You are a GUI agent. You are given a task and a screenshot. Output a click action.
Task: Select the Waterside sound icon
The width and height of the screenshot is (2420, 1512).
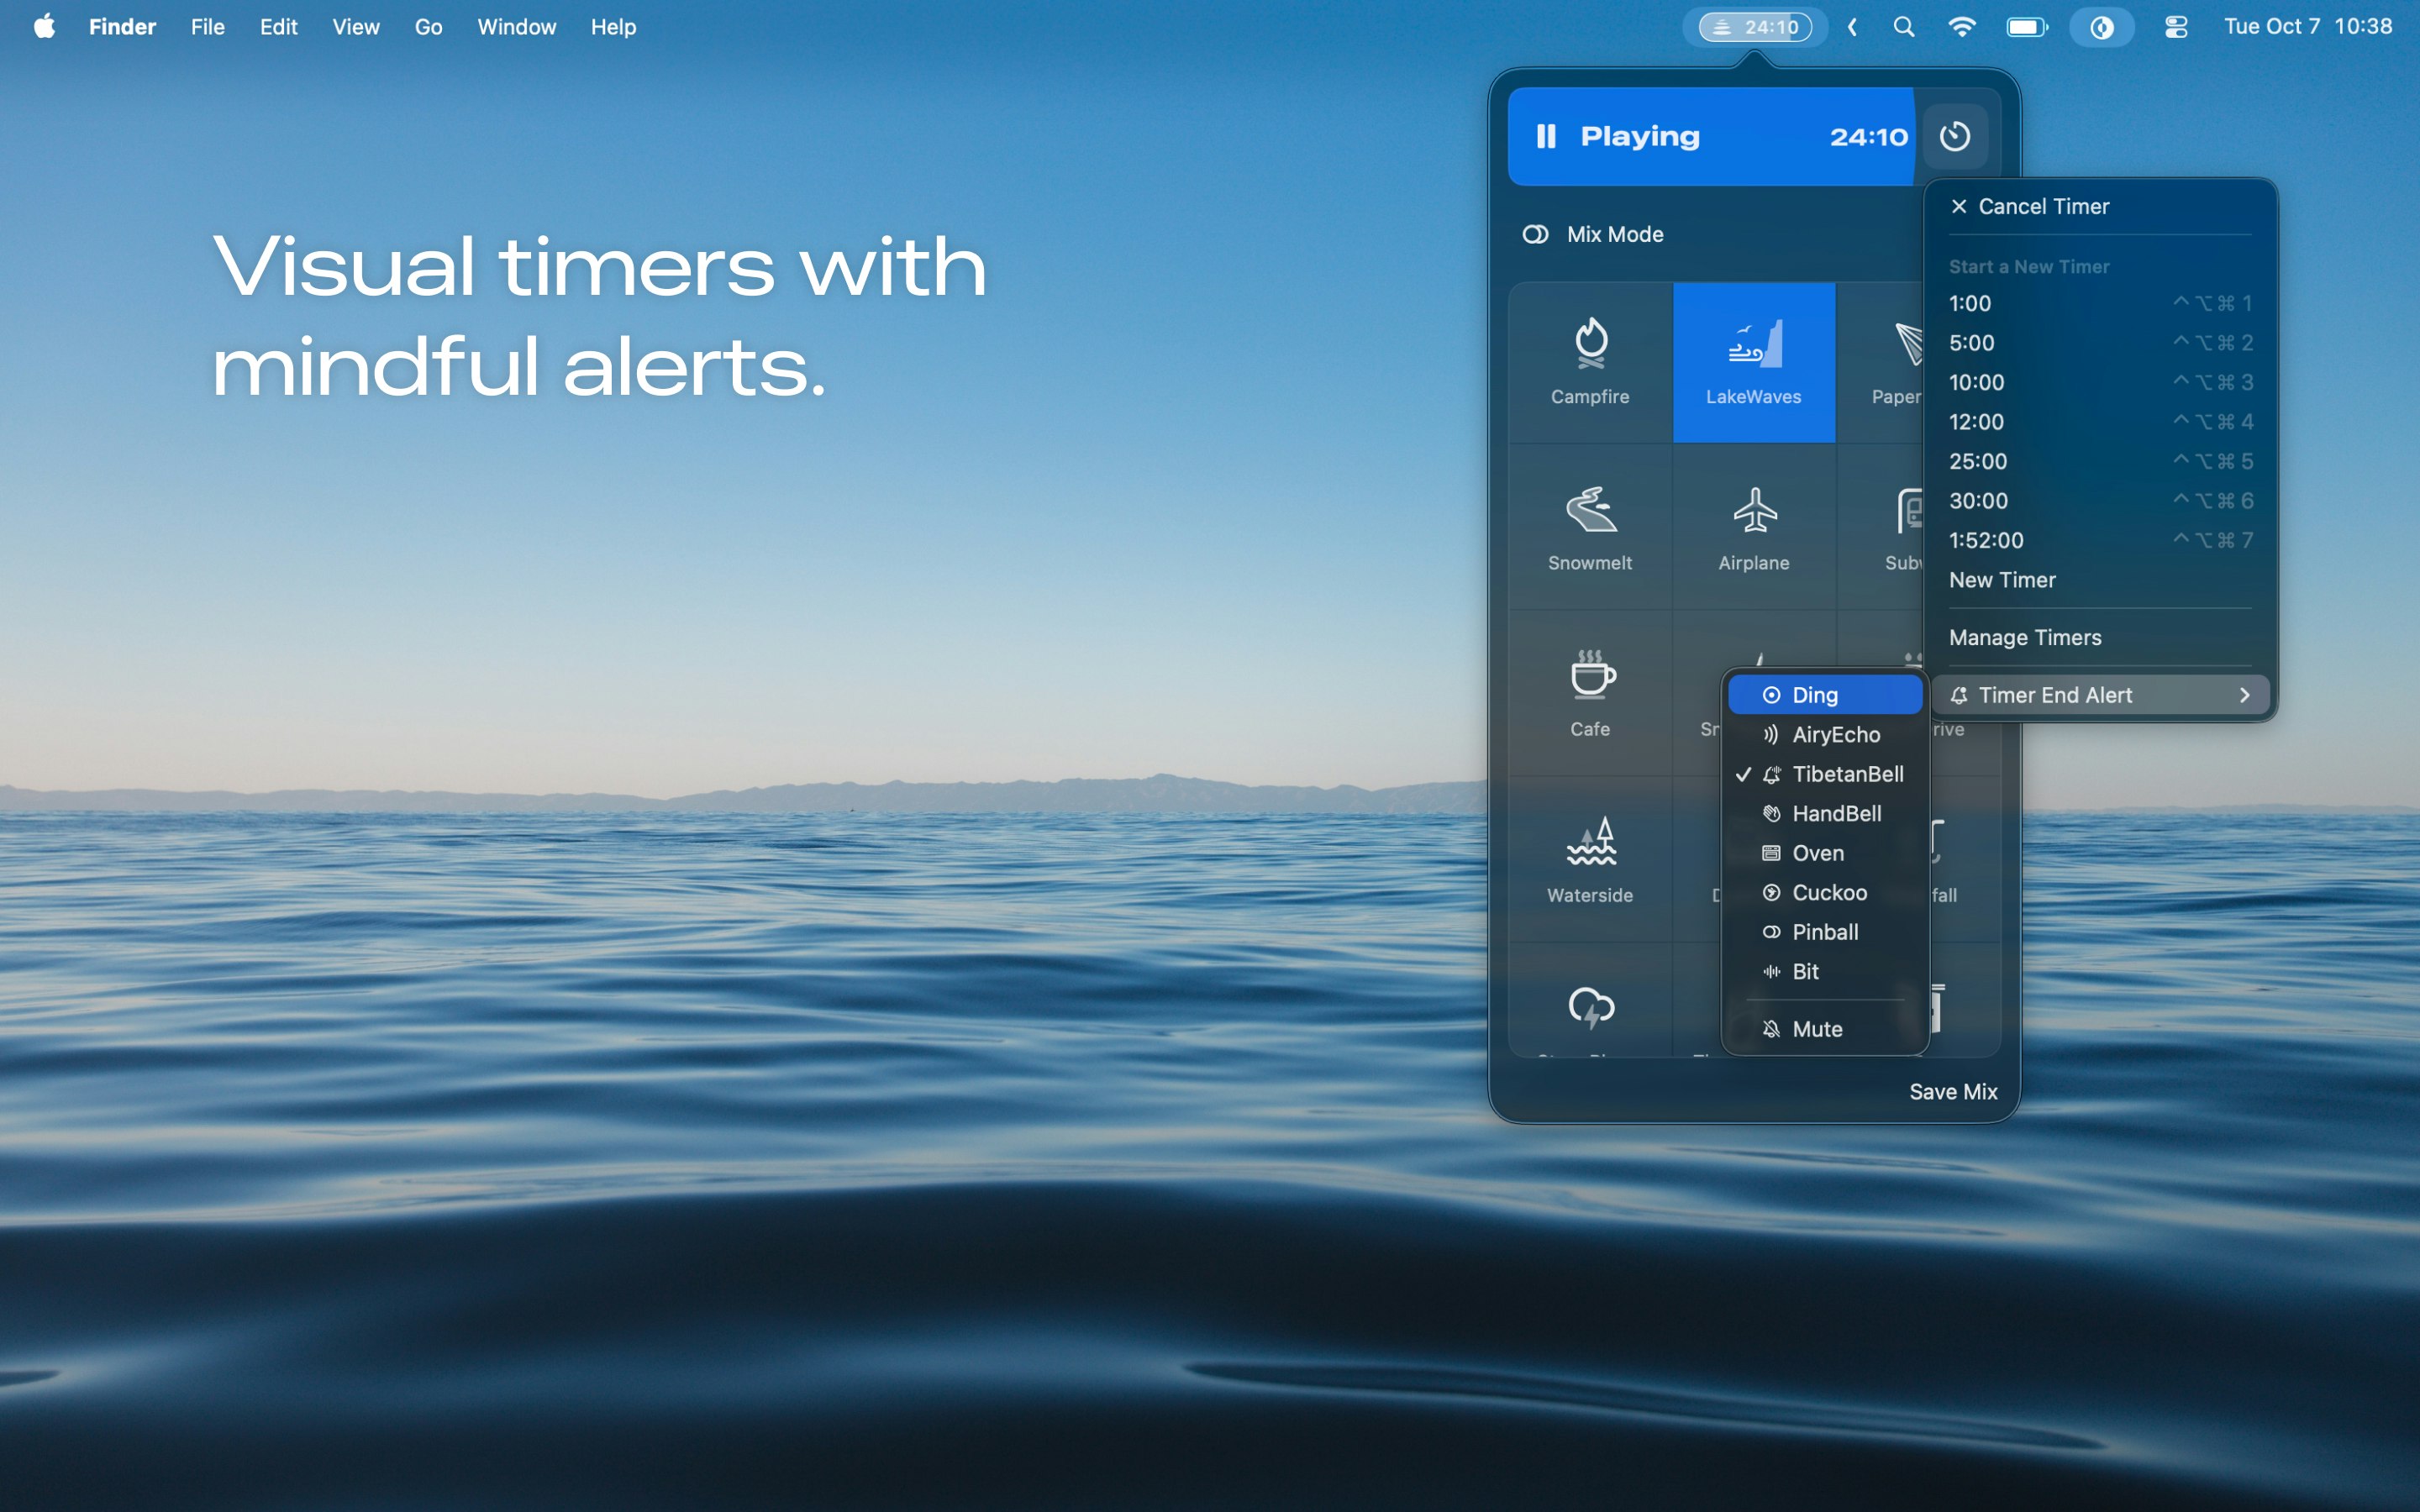pyautogui.click(x=1590, y=842)
